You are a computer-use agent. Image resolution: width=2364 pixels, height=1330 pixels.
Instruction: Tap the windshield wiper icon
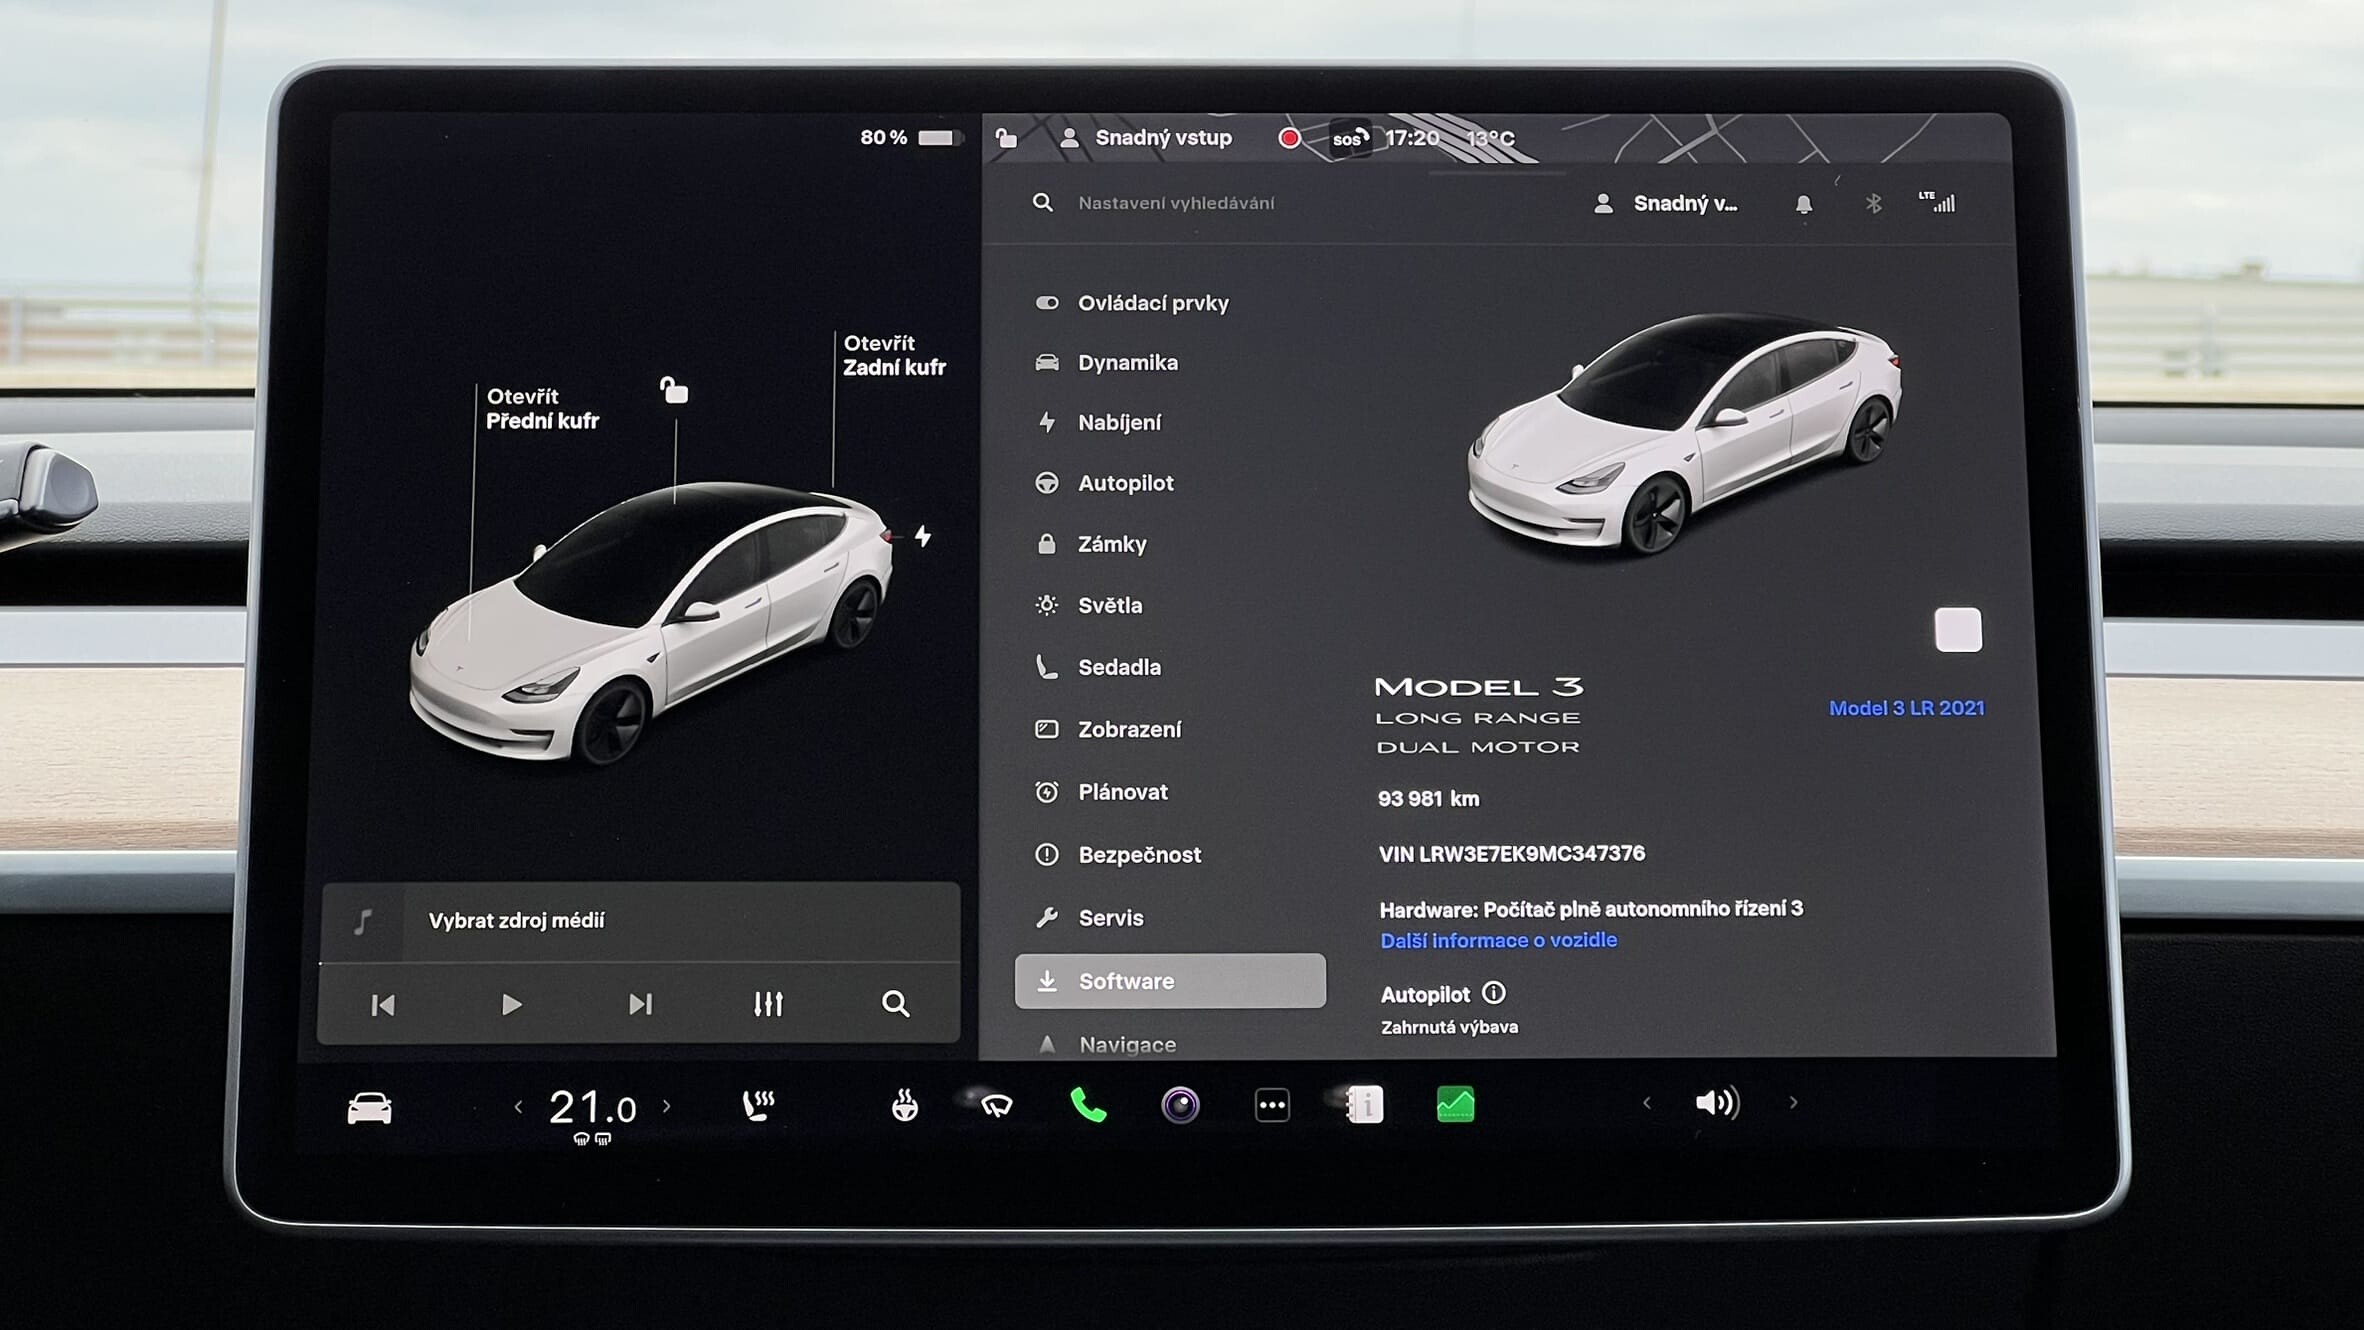tap(996, 1105)
